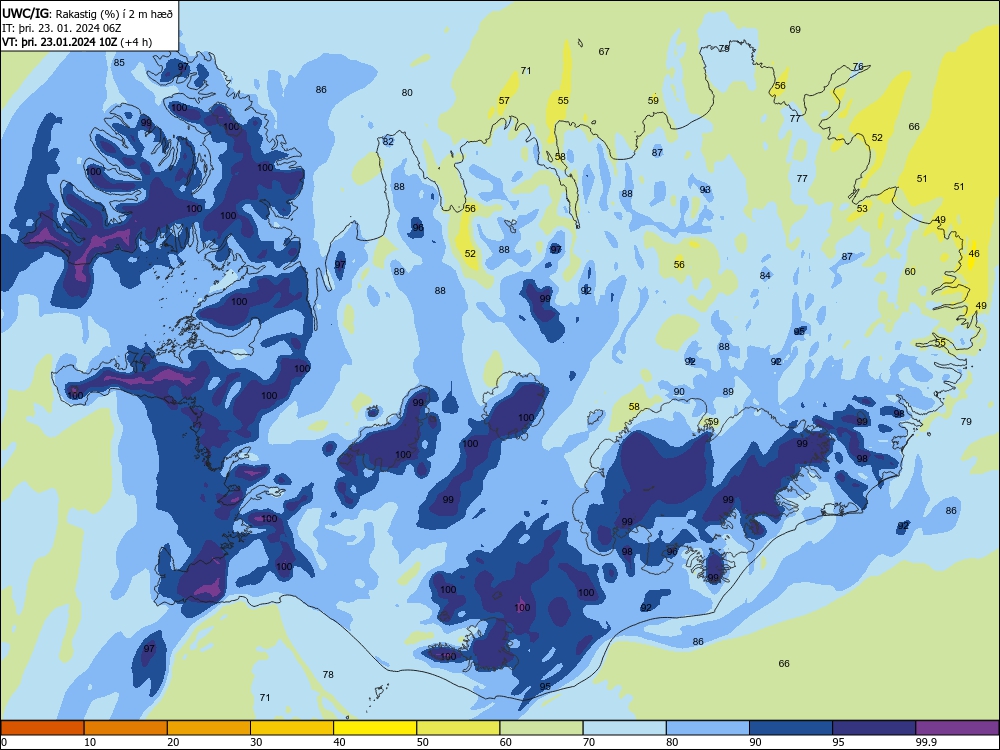The height and width of the screenshot is (750, 1000).
Task: Click the legend tick label 20
Action: 173,742
